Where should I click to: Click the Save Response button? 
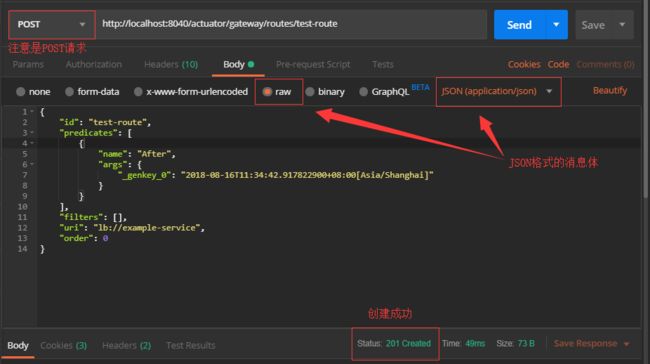(x=585, y=344)
